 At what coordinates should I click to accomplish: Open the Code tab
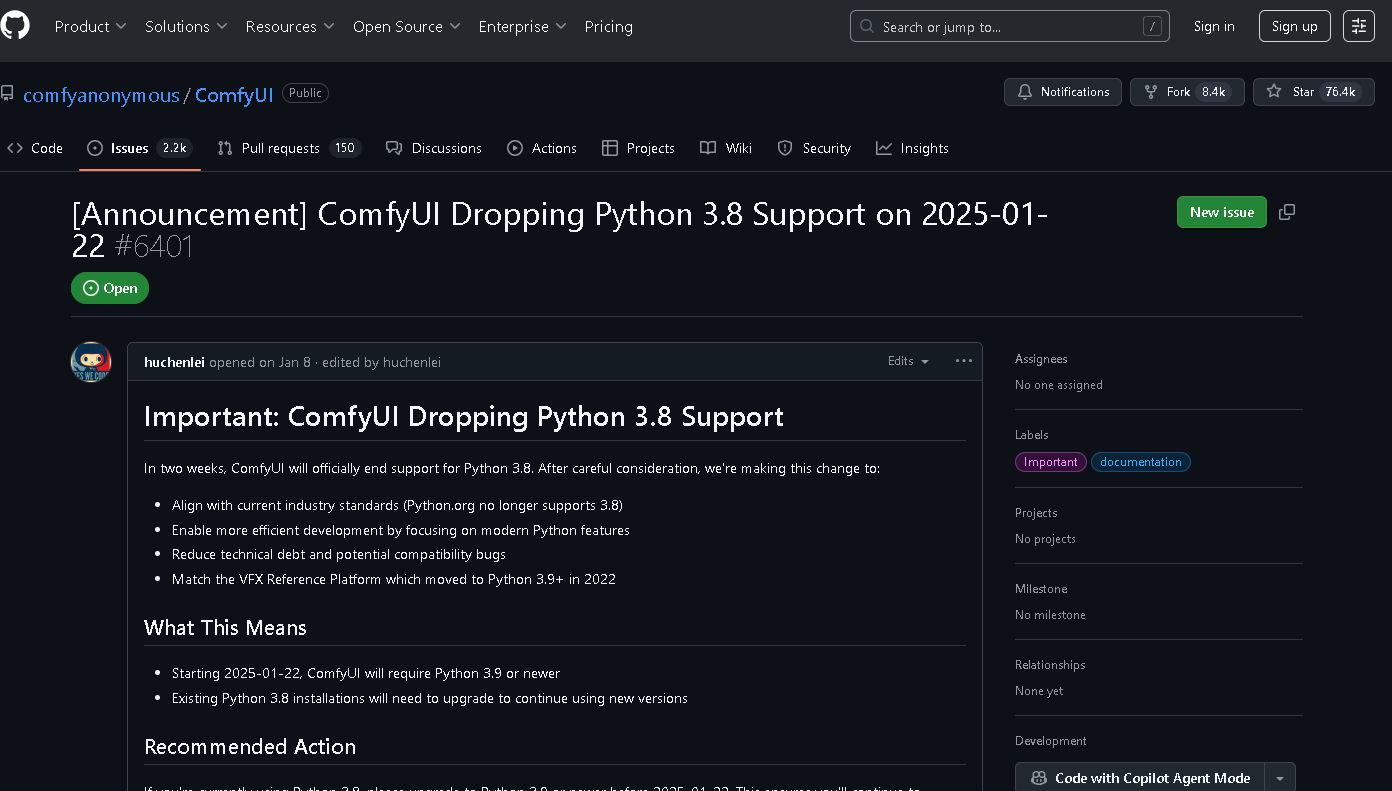coord(35,148)
